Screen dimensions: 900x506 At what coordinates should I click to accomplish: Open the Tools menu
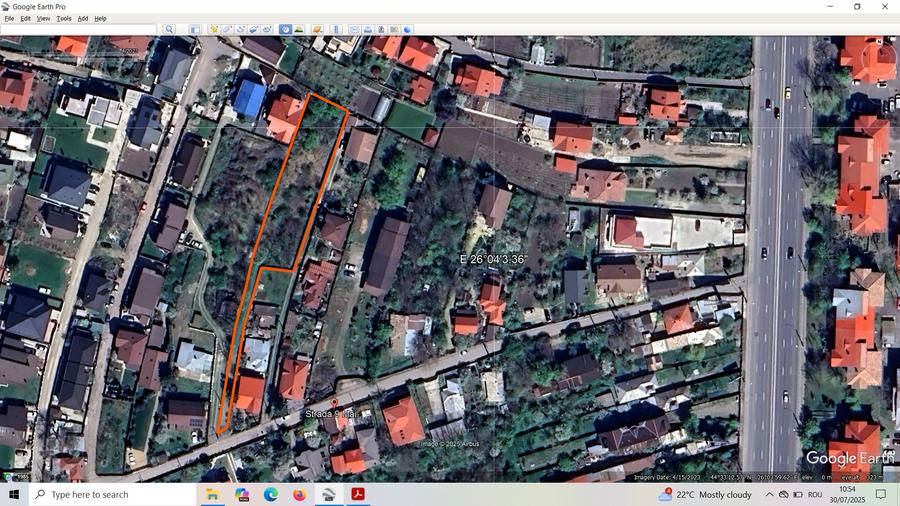tap(64, 18)
